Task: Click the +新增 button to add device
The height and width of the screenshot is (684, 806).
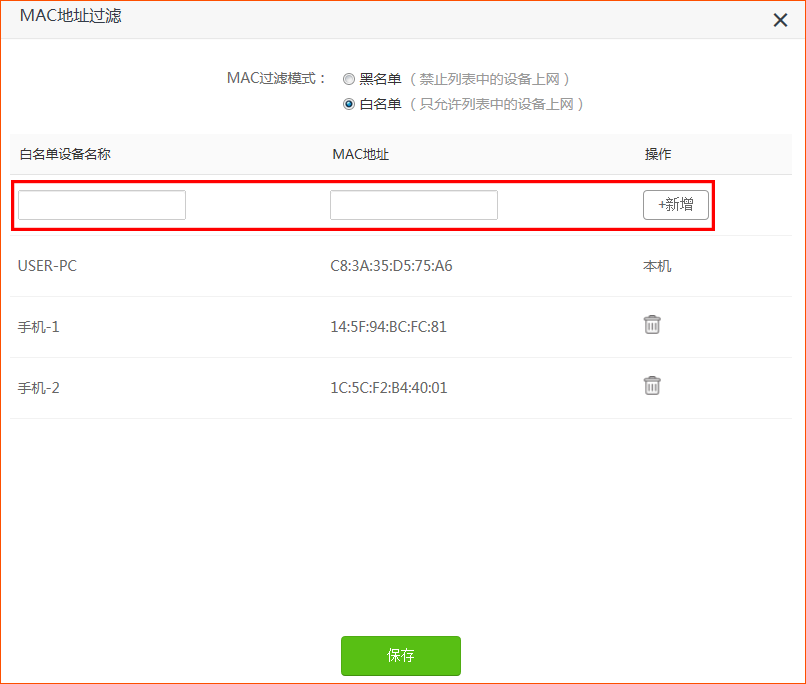Action: (675, 204)
